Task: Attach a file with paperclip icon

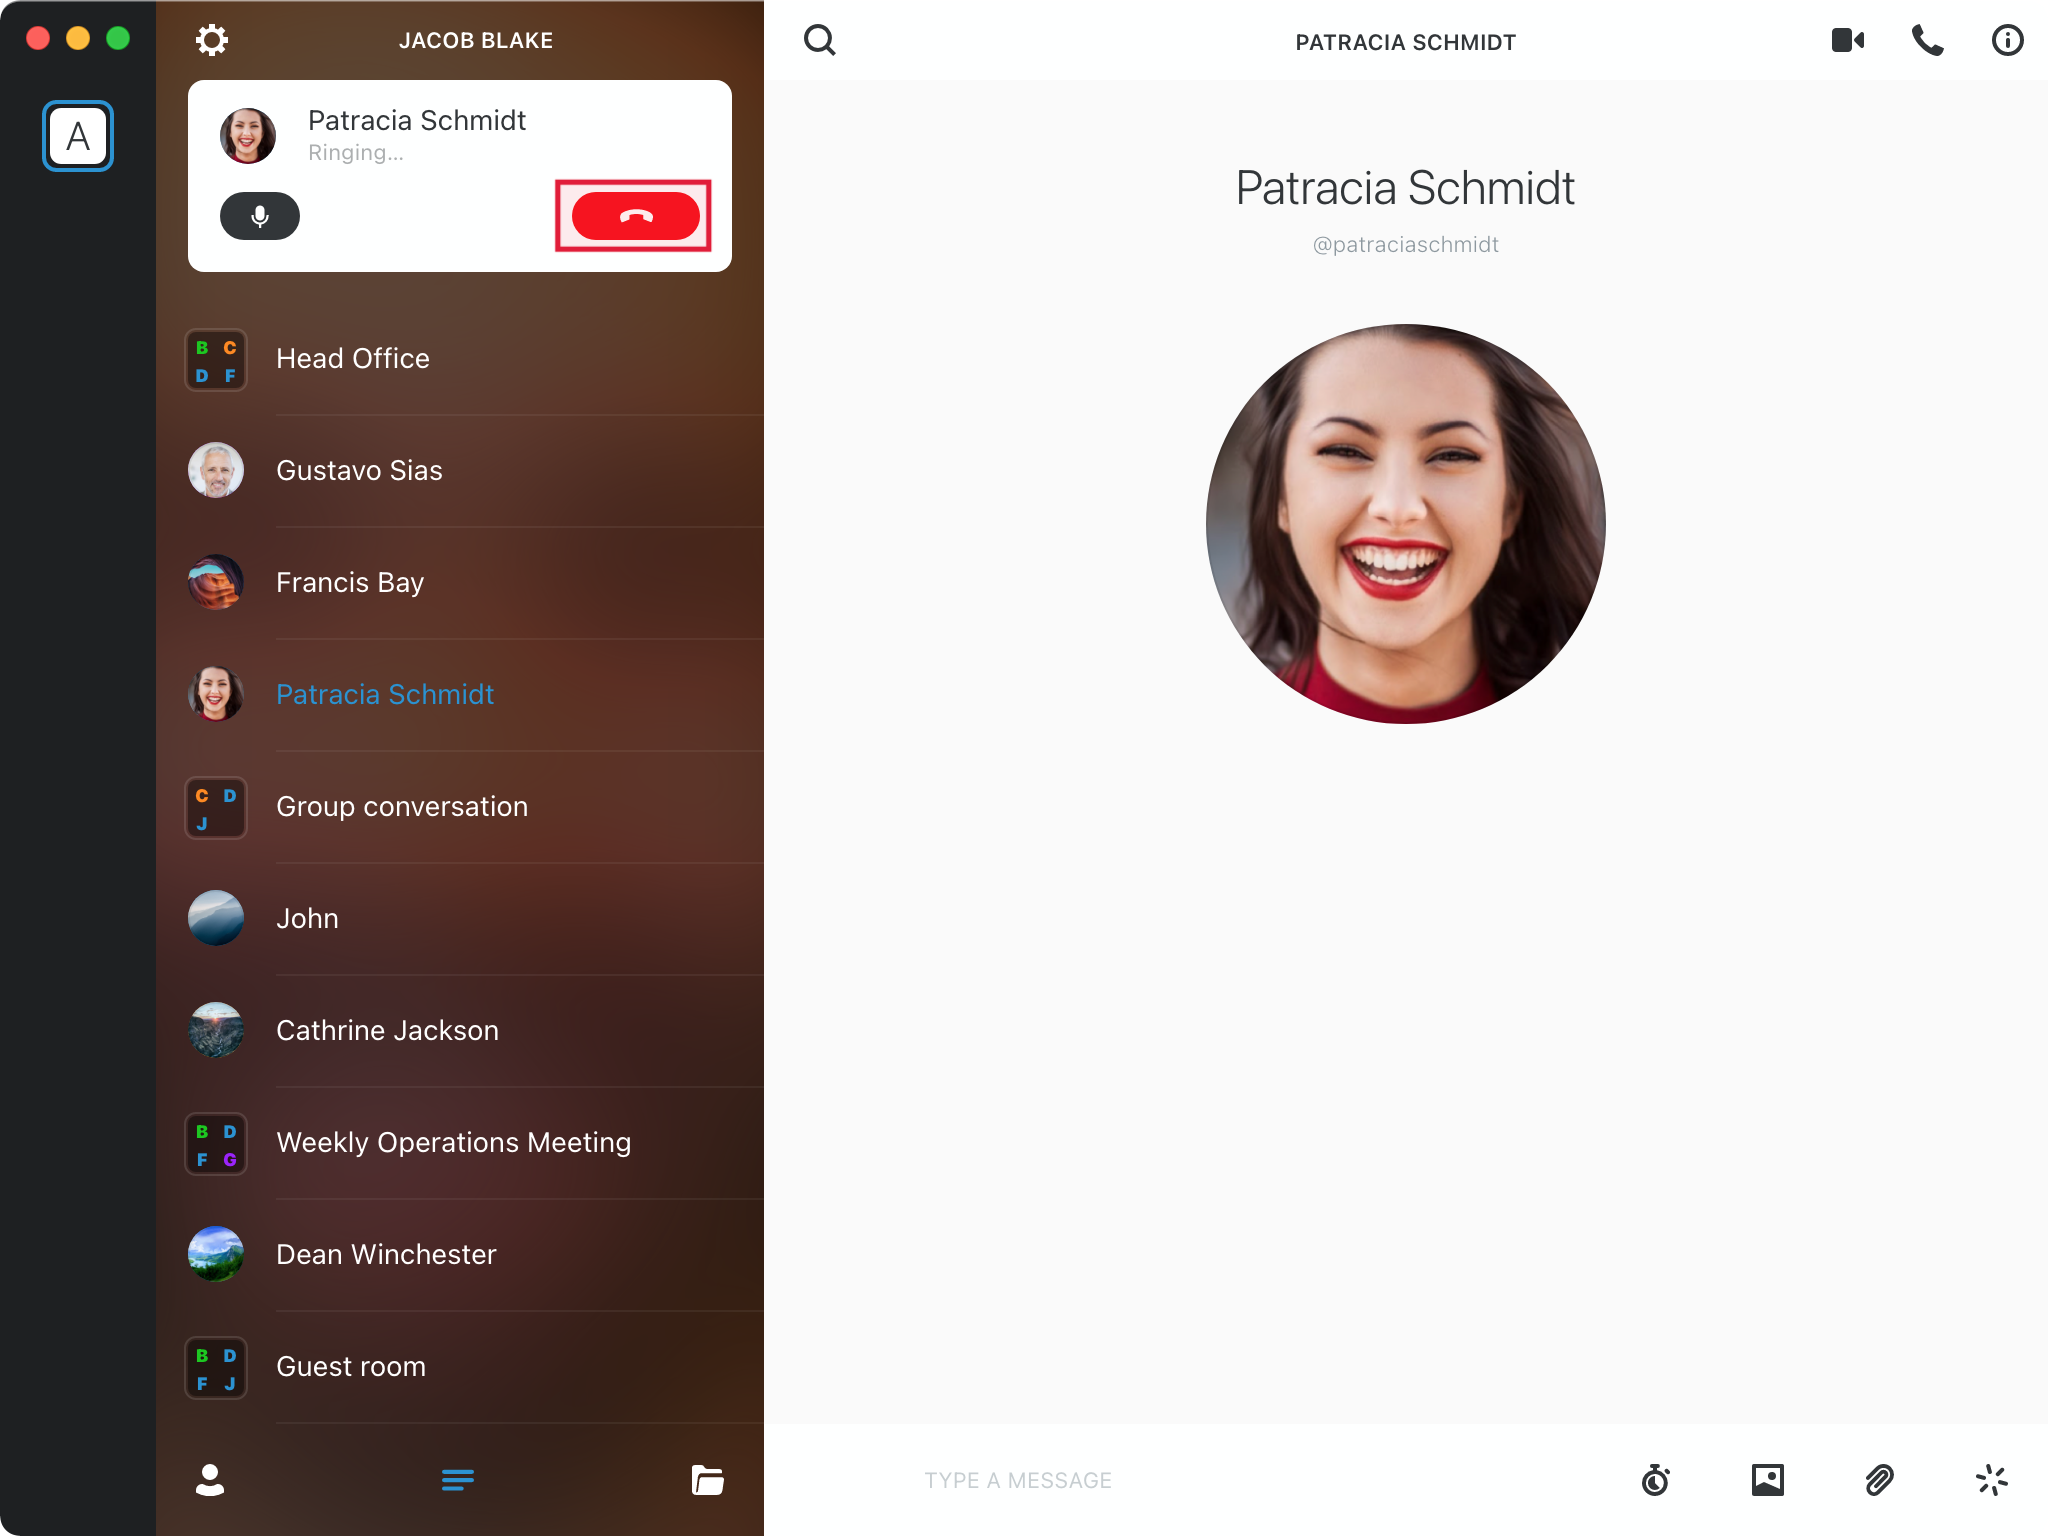Action: point(1880,1480)
